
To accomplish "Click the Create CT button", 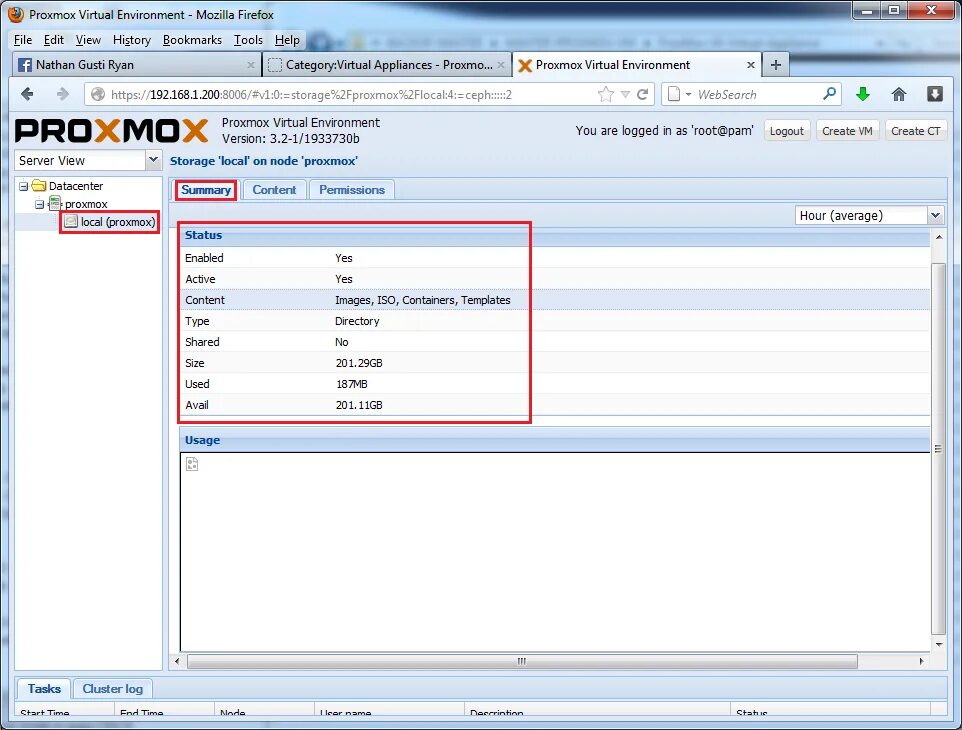I will (x=915, y=131).
